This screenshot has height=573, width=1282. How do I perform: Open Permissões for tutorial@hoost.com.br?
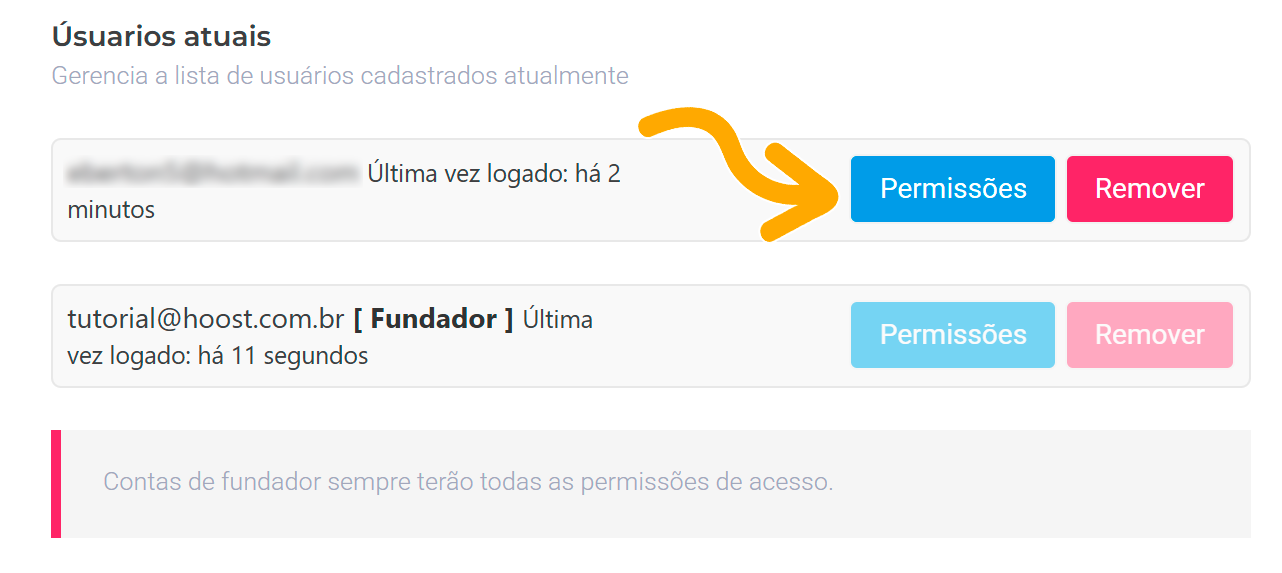click(952, 335)
